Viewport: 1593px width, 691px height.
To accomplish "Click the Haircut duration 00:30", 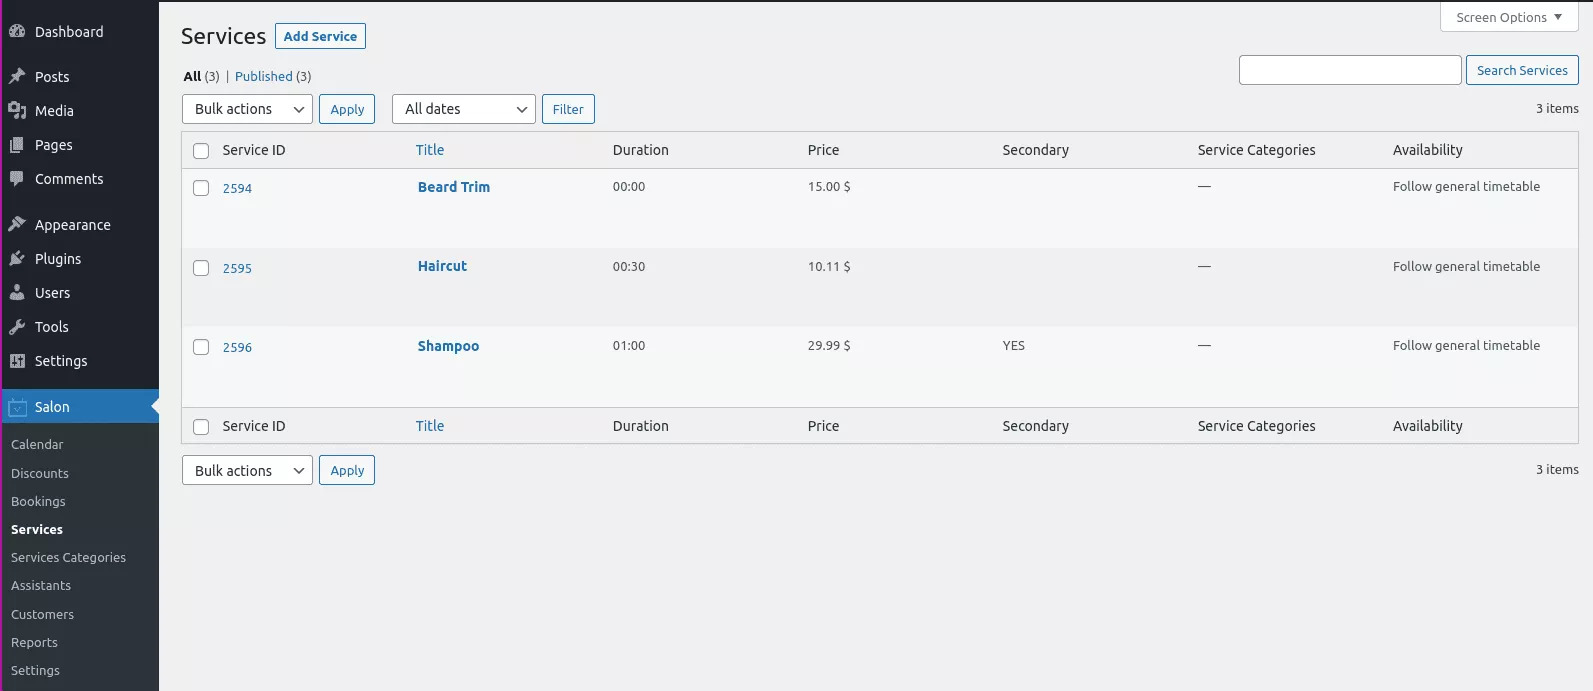I will (629, 266).
